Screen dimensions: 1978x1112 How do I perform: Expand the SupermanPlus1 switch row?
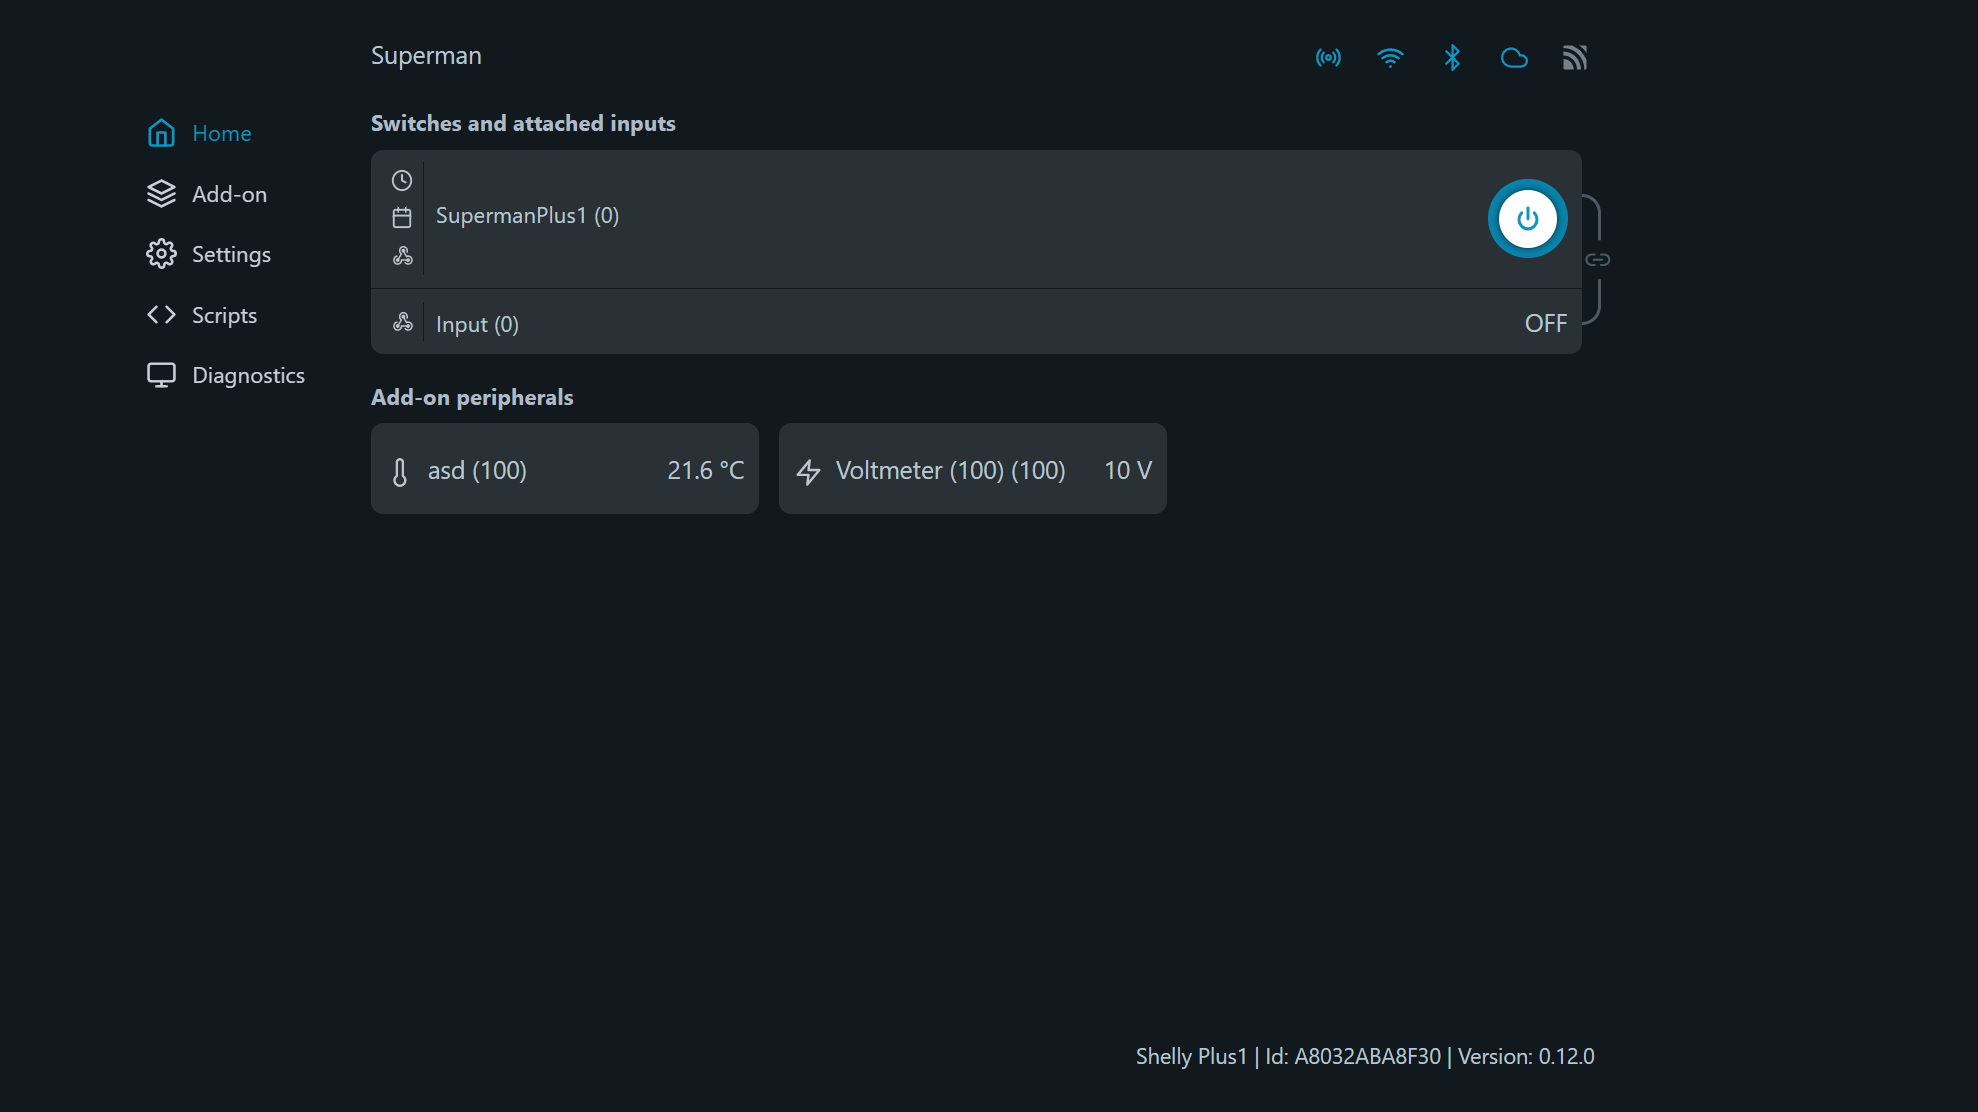pos(900,216)
